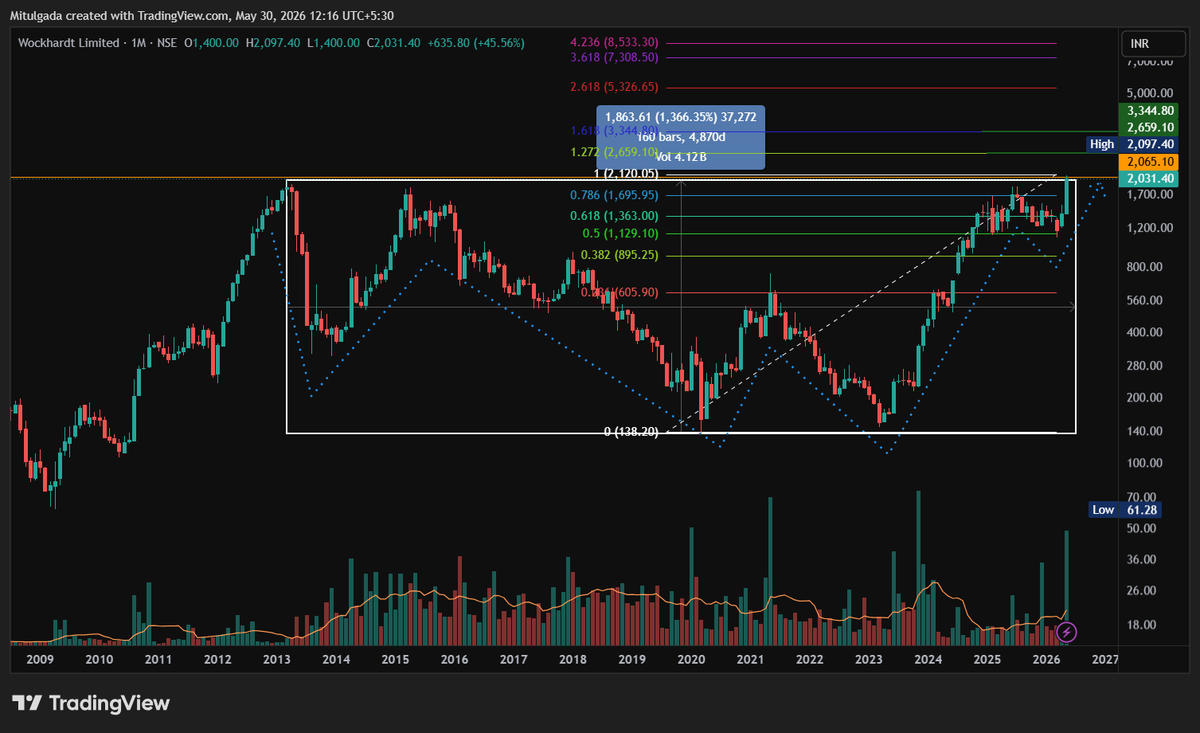
Task: Select the 0.382 (895.25) Fibonacci label
Action: click(622, 255)
